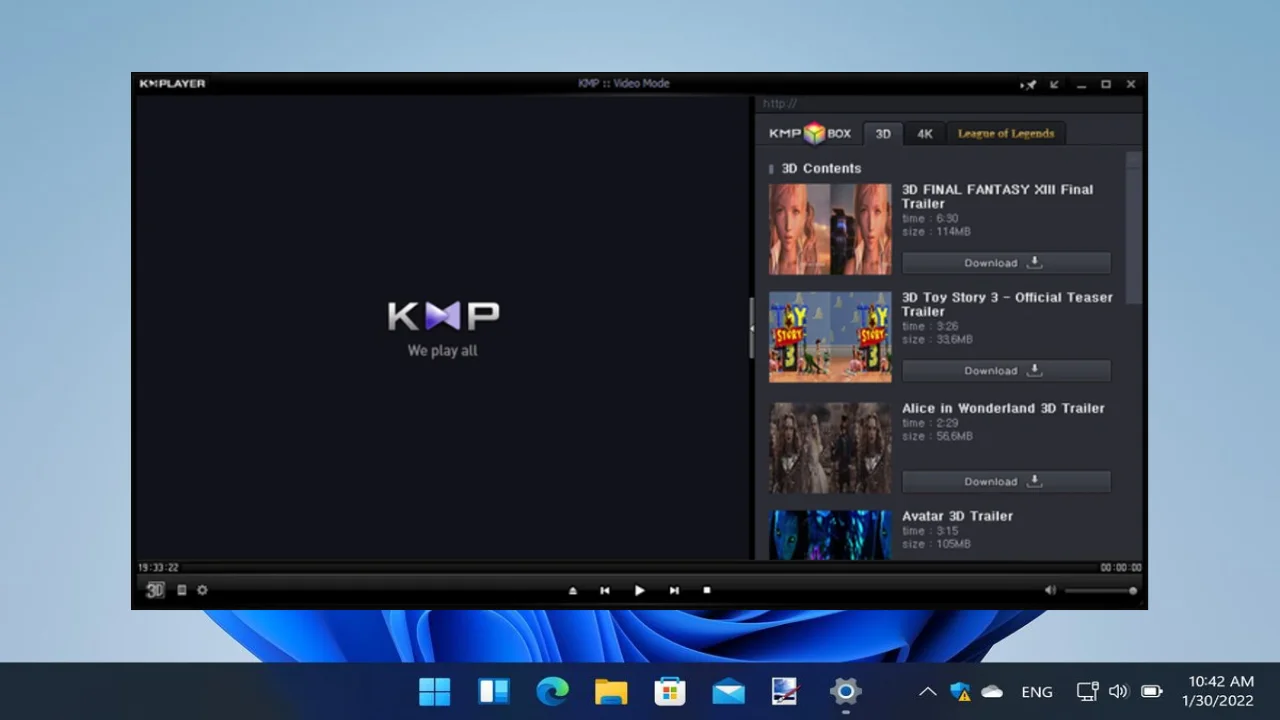Stop playback with the square button

coord(707,591)
